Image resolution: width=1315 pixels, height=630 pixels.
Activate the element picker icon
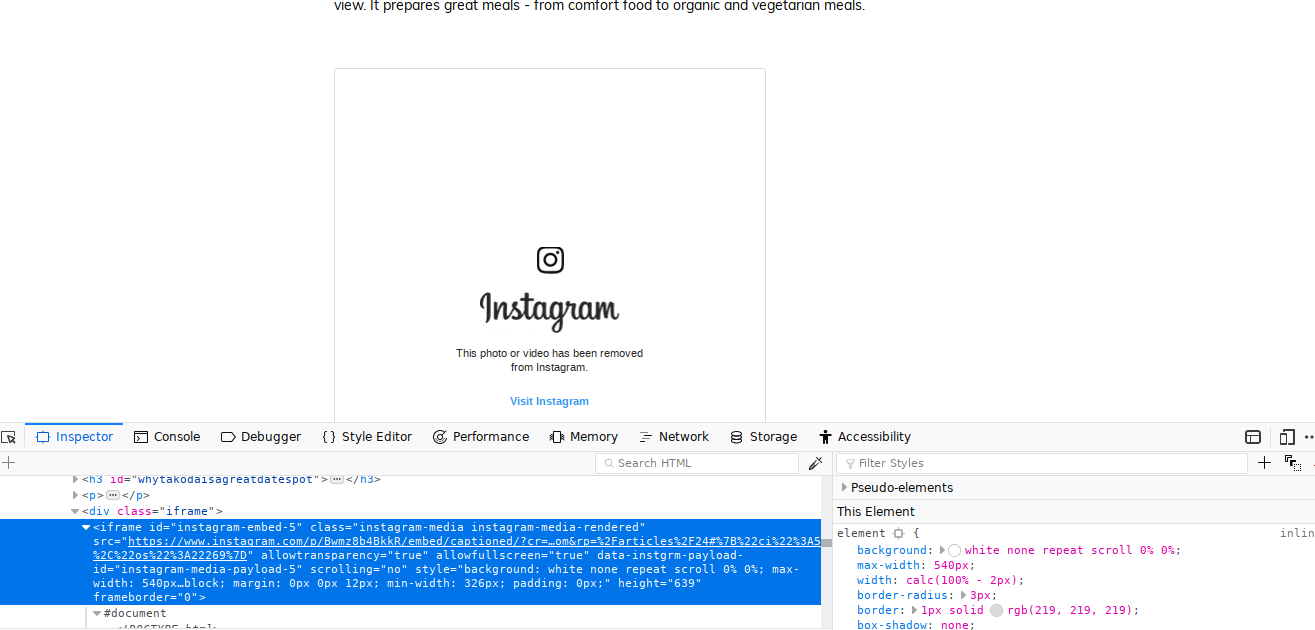pos(9,437)
